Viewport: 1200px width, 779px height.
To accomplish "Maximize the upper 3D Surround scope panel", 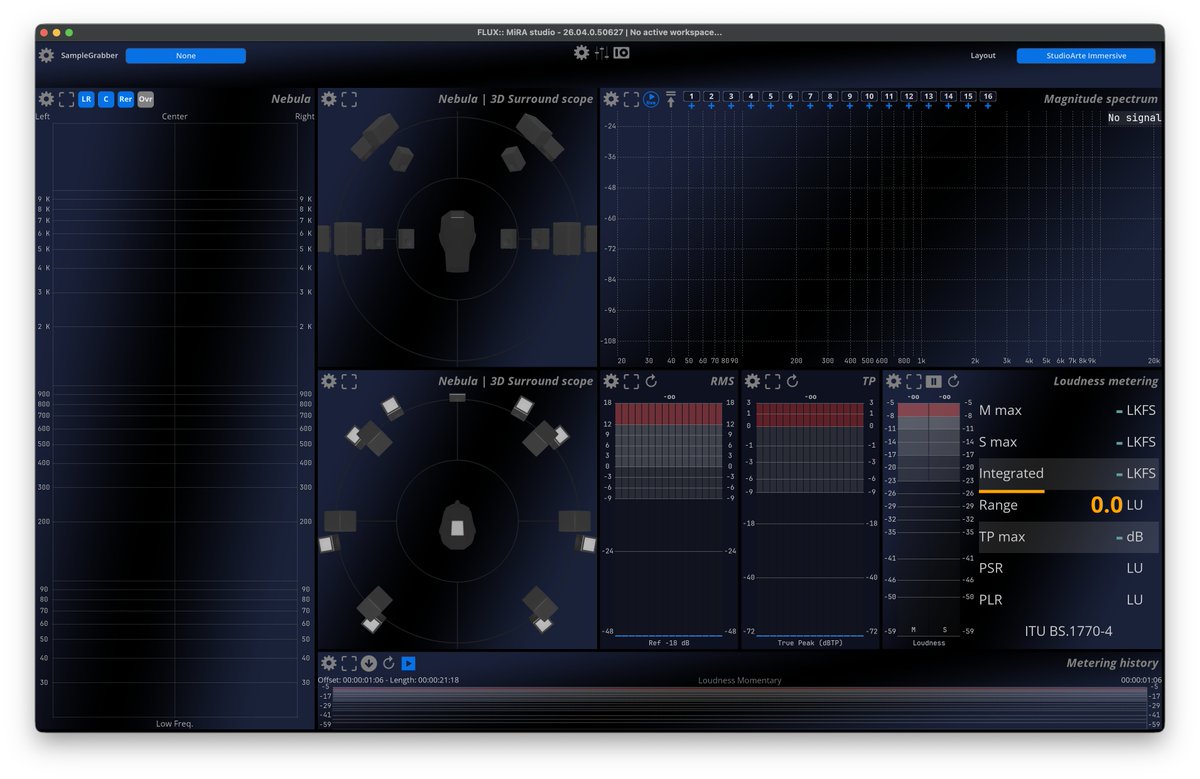I will click(x=349, y=99).
